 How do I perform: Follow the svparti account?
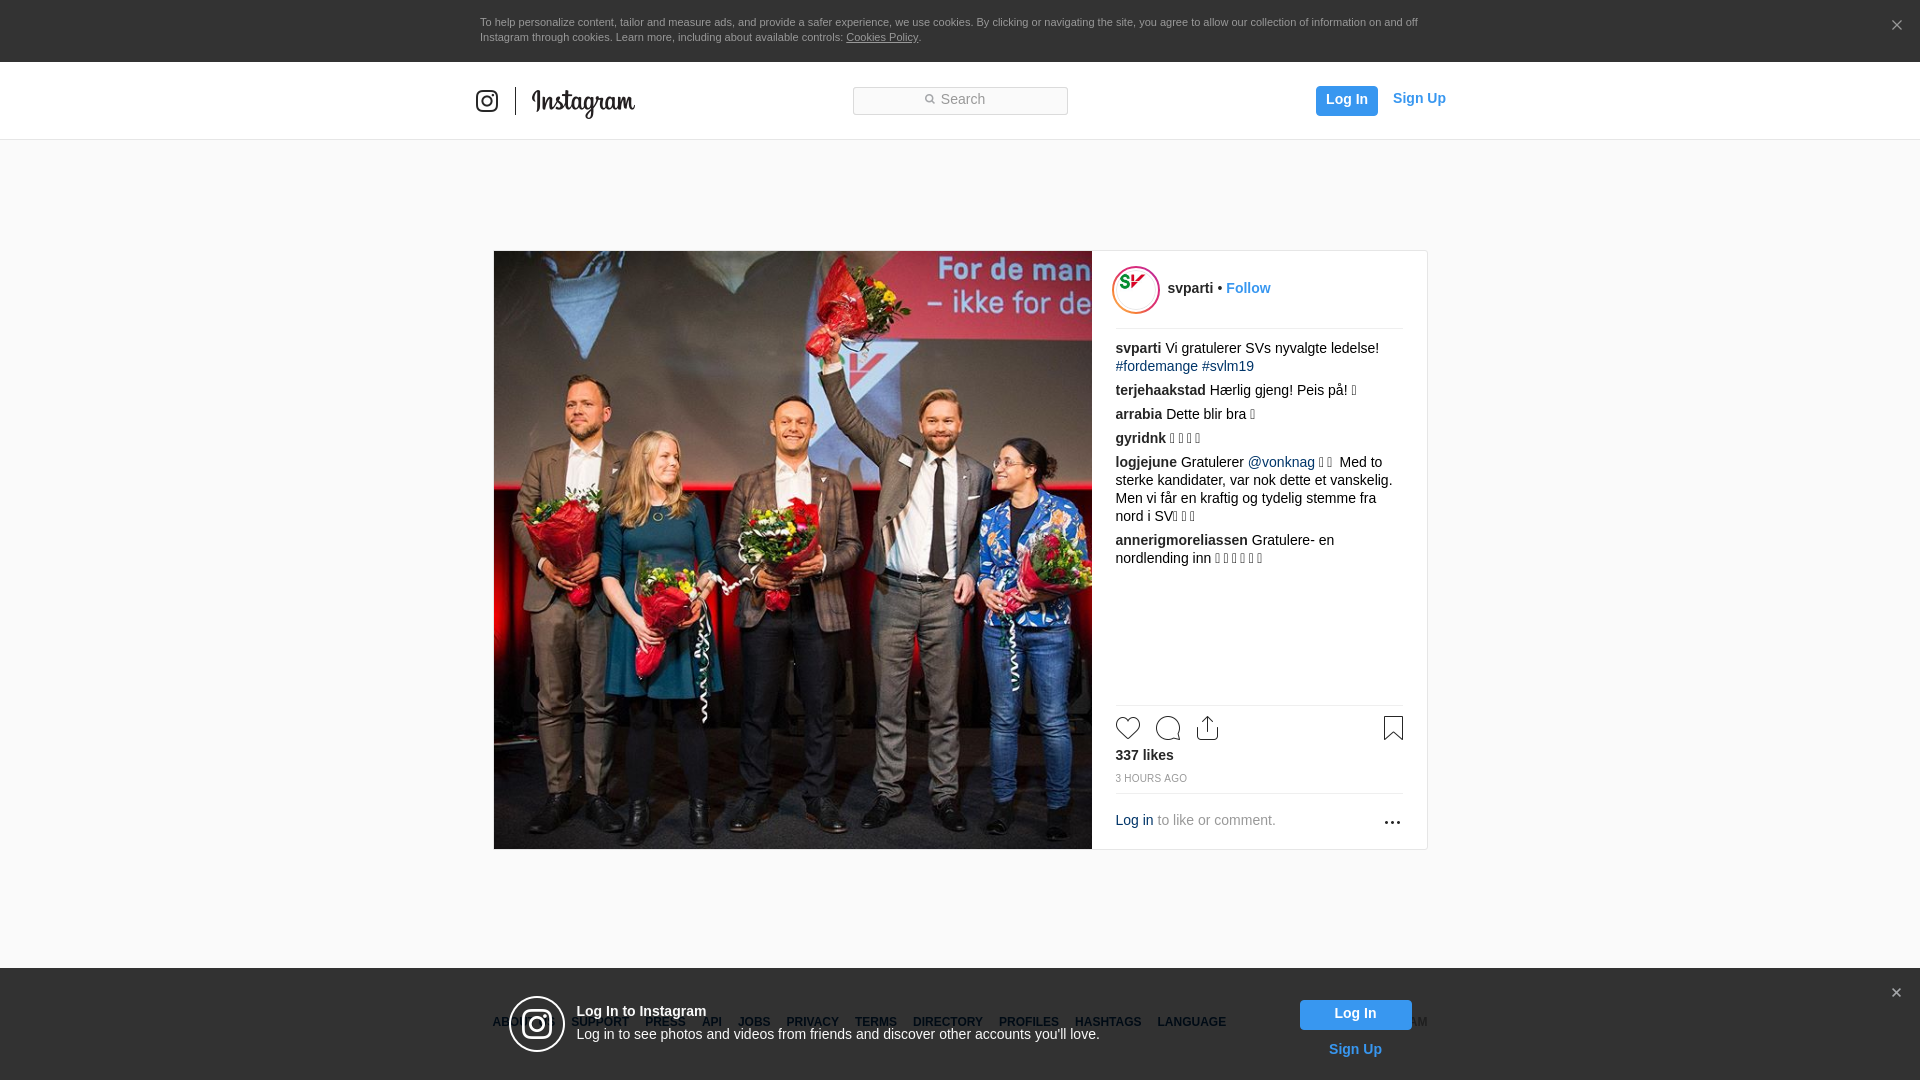pos(1248,288)
